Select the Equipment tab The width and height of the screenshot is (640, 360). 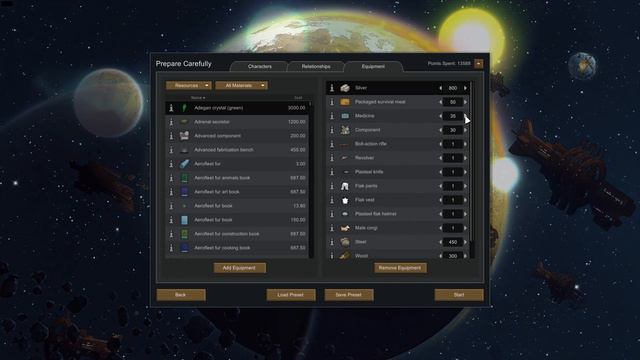[x=373, y=66]
